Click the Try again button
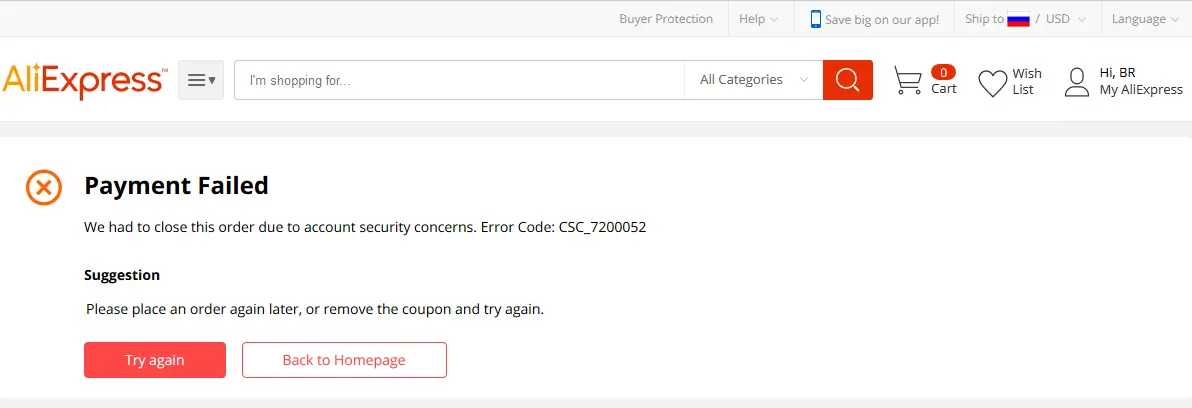The height and width of the screenshot is (408, 1192). (155, 360)
